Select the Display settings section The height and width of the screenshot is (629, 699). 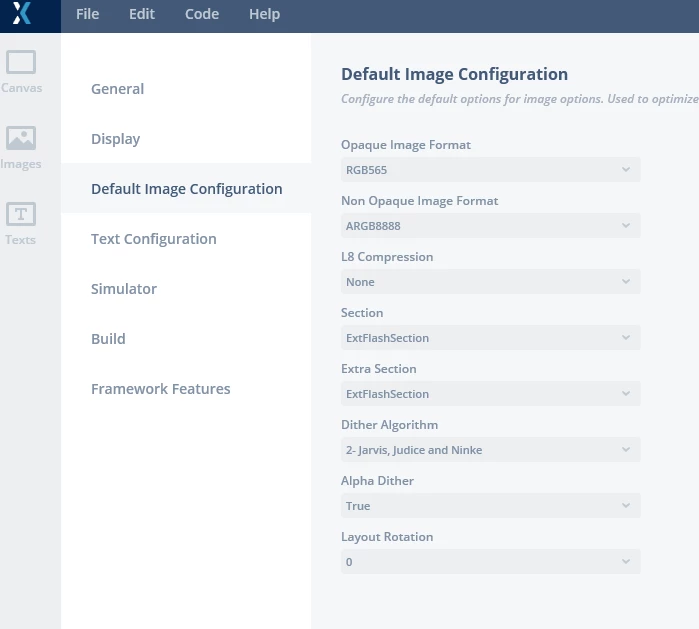point(115,139)
